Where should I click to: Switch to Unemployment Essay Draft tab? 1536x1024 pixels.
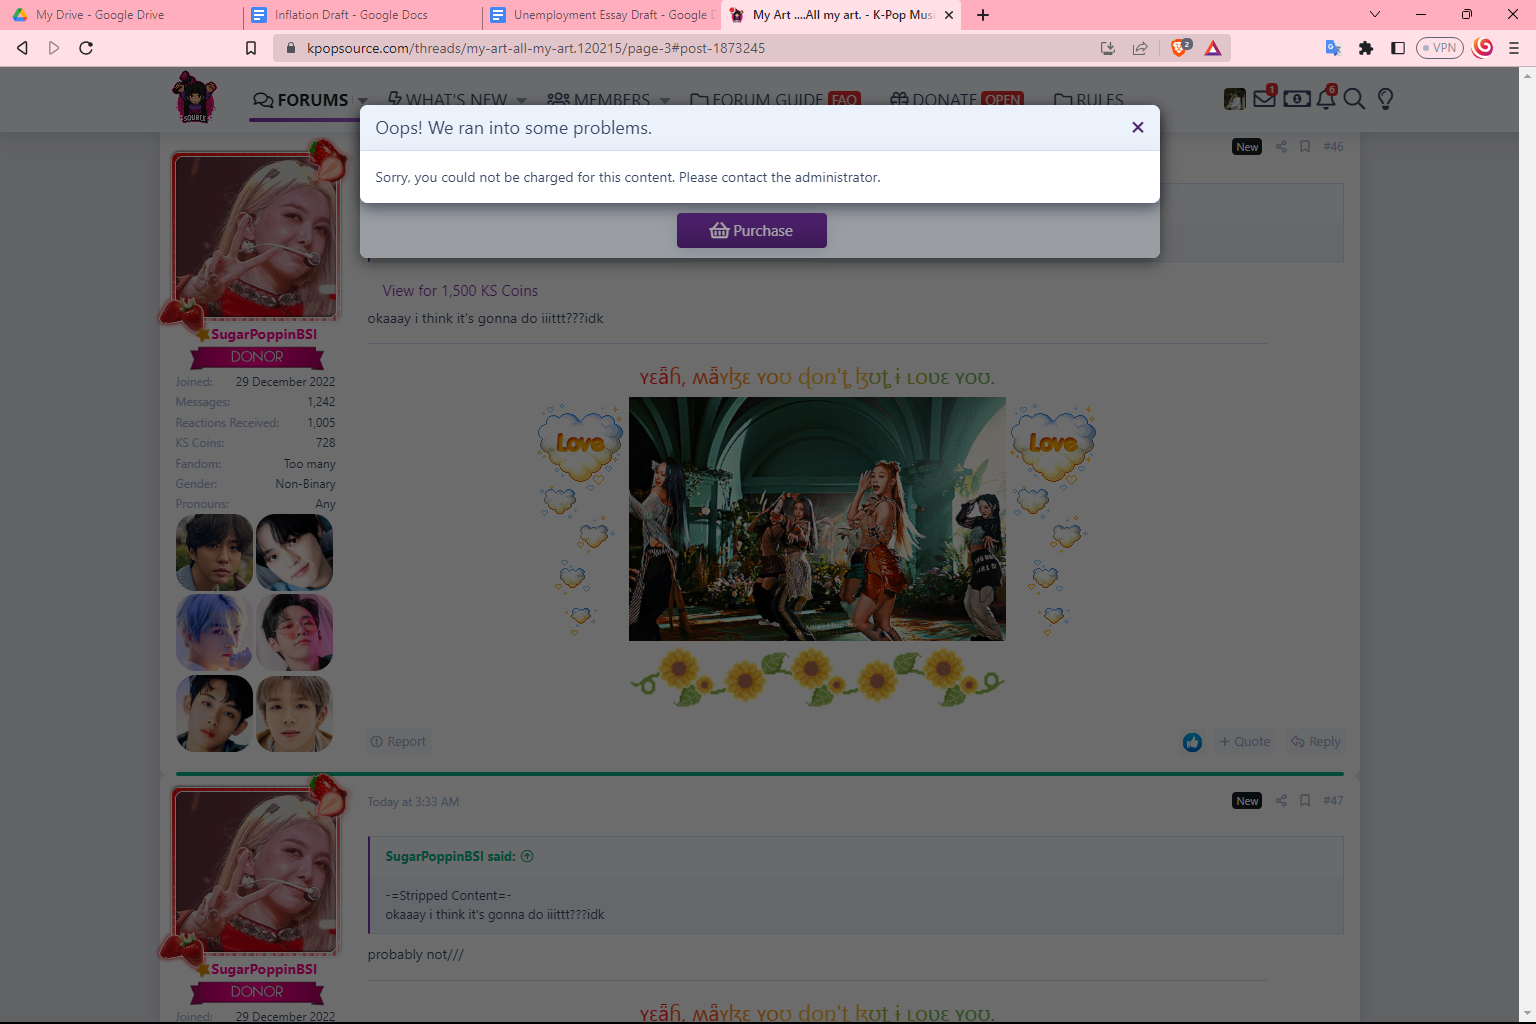[604, 15]
